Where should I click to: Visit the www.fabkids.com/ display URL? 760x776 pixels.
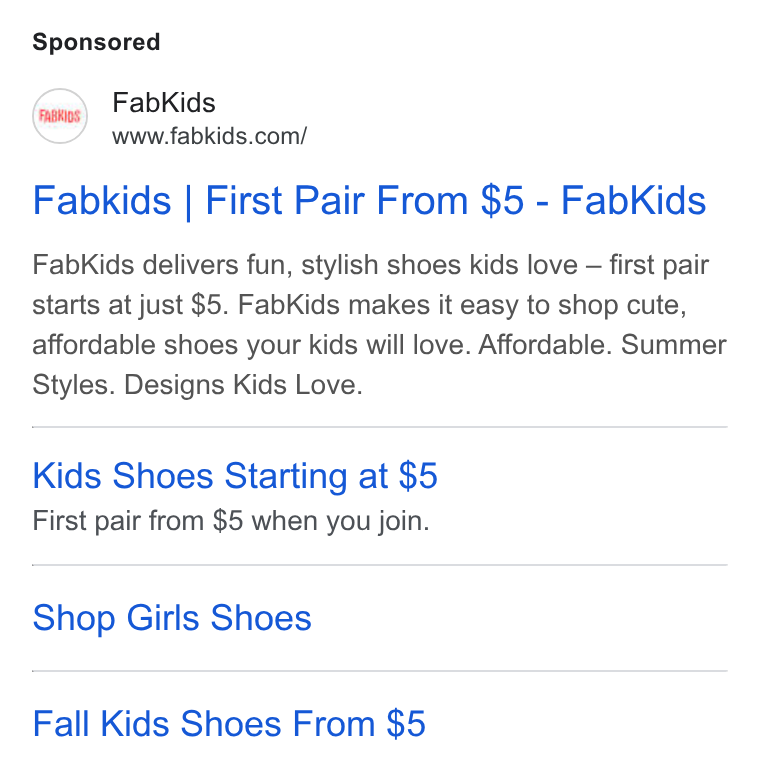pyautogui.click(x=209, y=136)
